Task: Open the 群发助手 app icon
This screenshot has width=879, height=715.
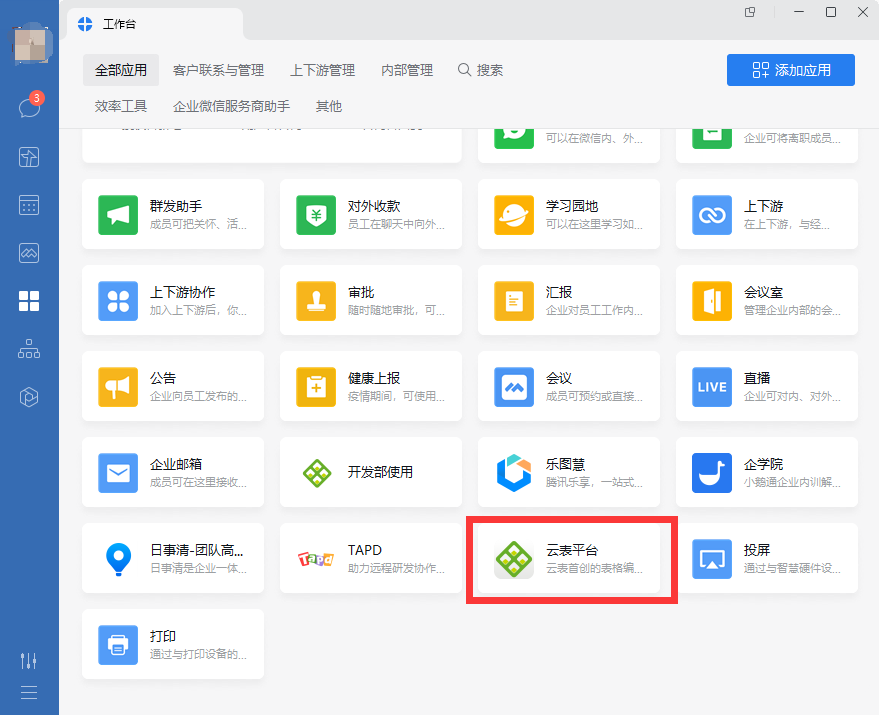Action: point(118,215)
